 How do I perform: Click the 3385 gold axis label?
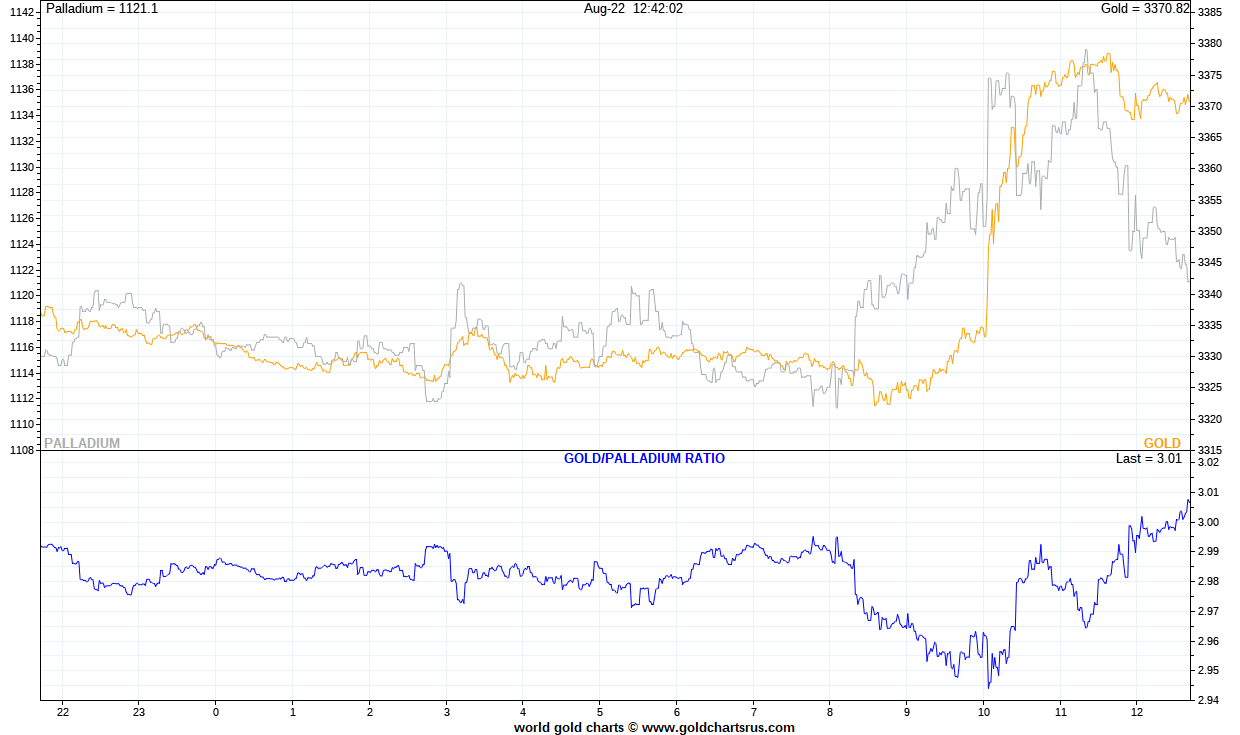pyautogui.click(x=1210, y=12)
